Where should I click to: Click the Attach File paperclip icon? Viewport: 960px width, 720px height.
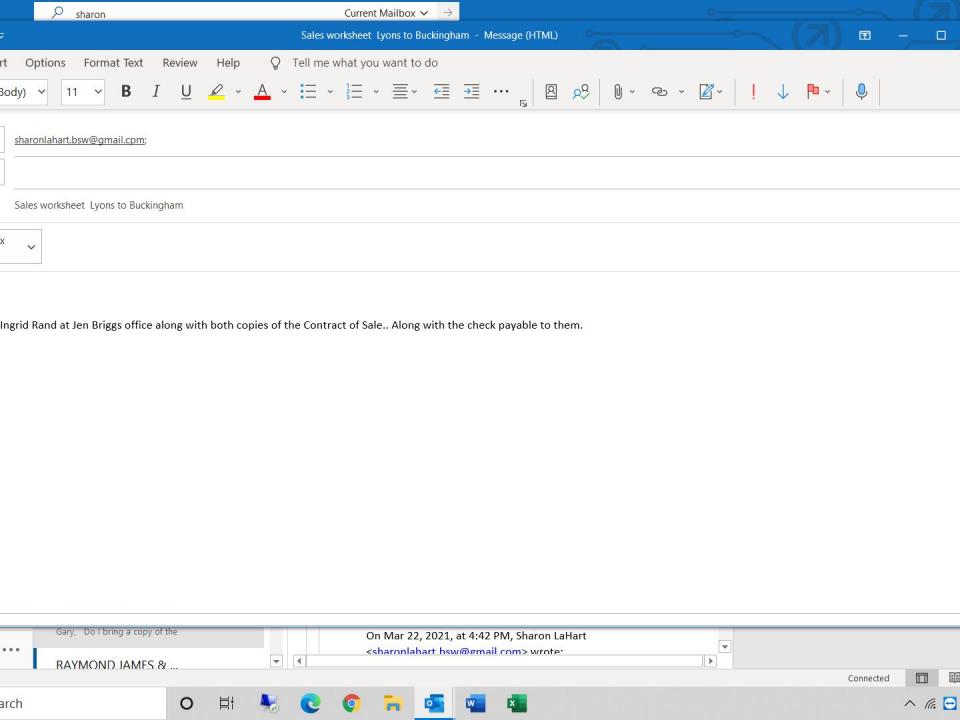[618, 92]
